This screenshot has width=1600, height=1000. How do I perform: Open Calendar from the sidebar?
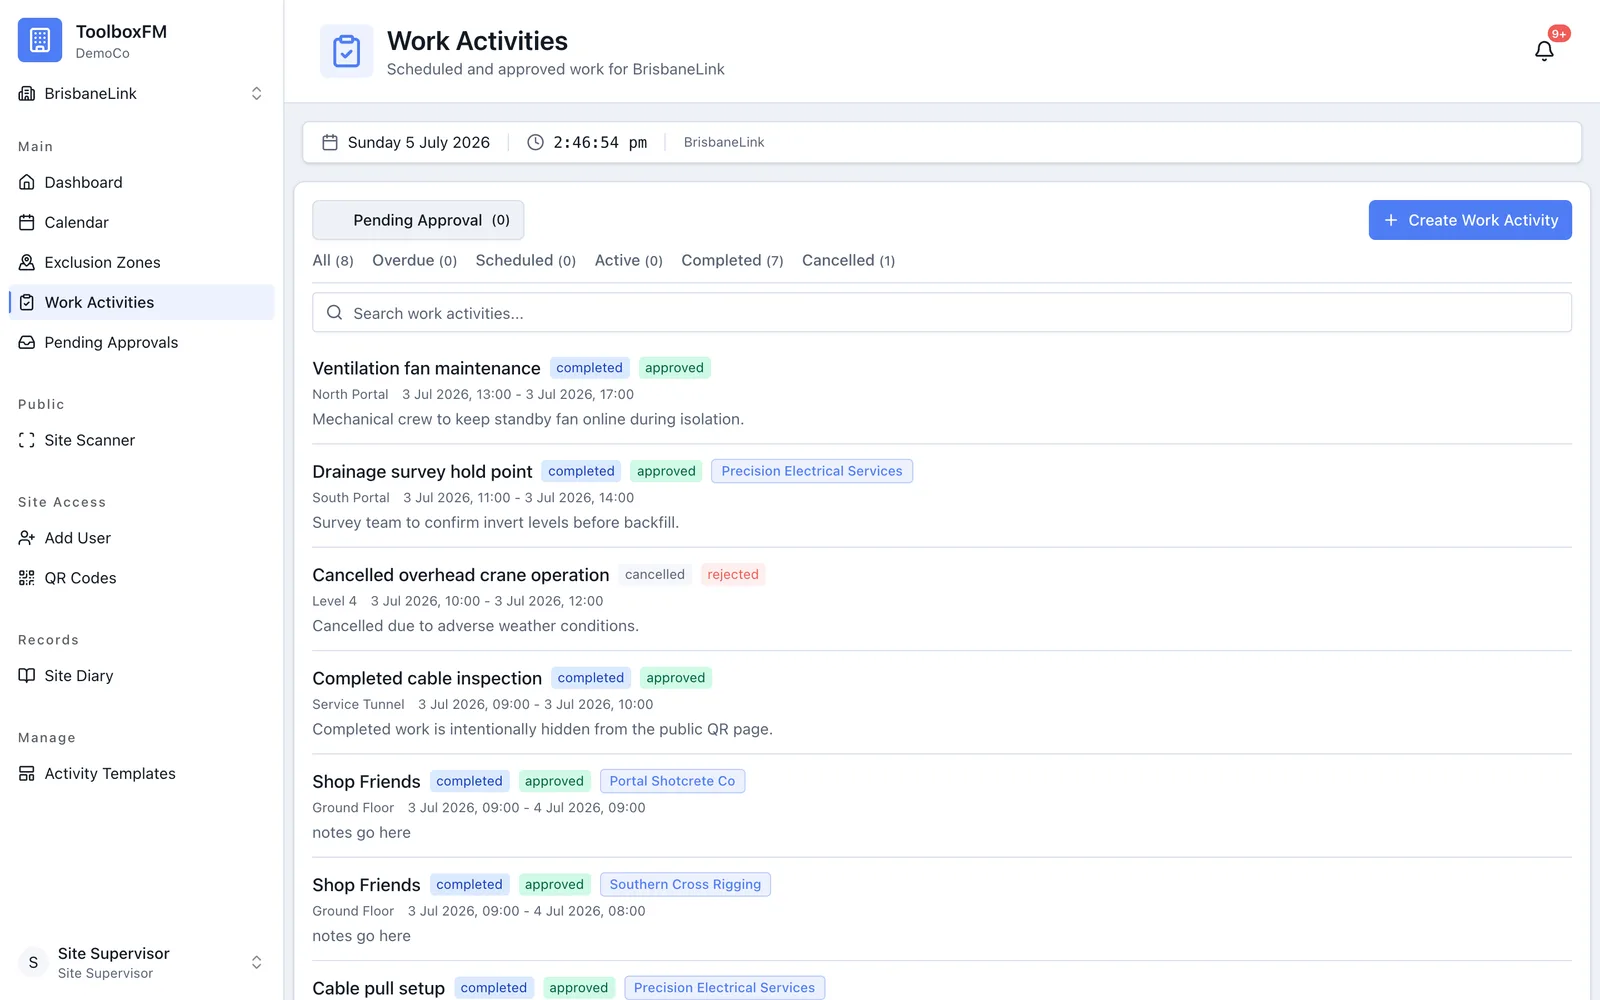[x=141, y=222]
